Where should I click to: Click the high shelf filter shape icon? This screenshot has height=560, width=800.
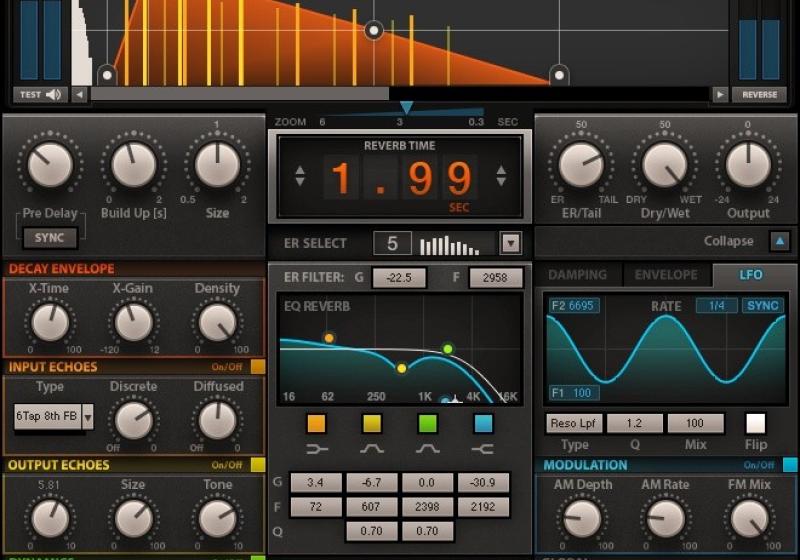(x=483, y=449)
